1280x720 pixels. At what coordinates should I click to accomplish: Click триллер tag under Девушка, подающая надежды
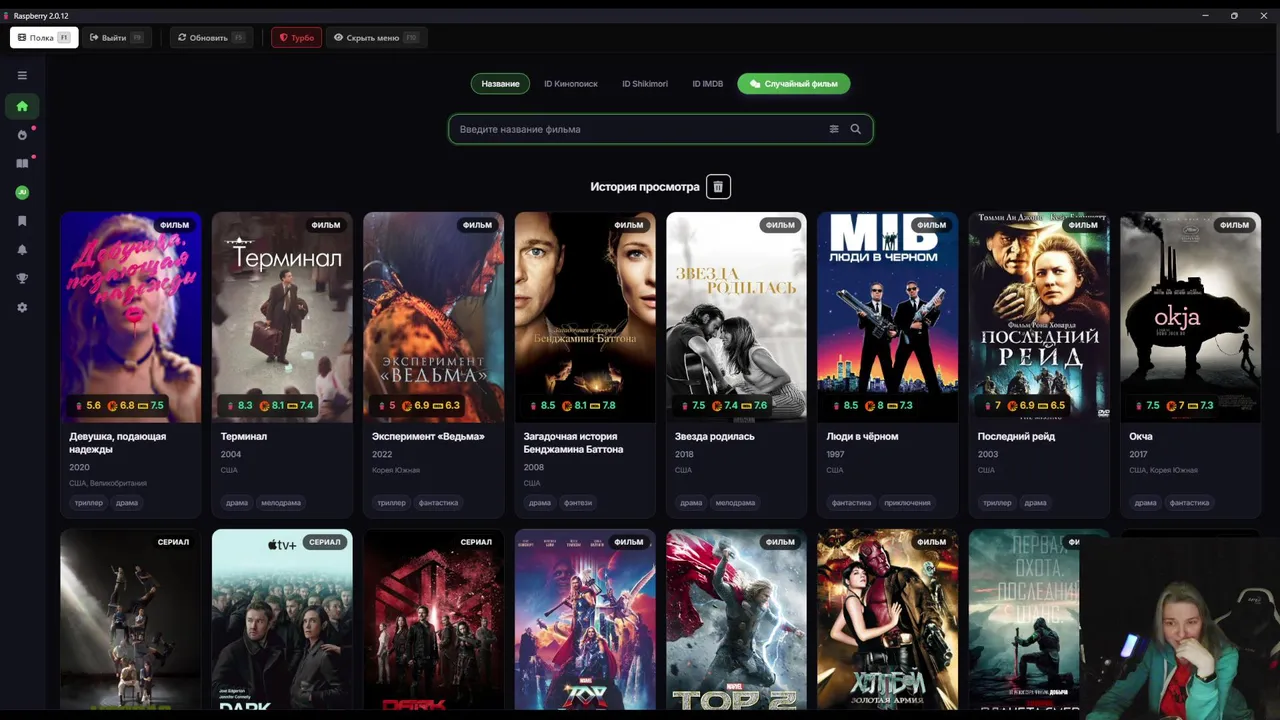(x=89, y=503)
